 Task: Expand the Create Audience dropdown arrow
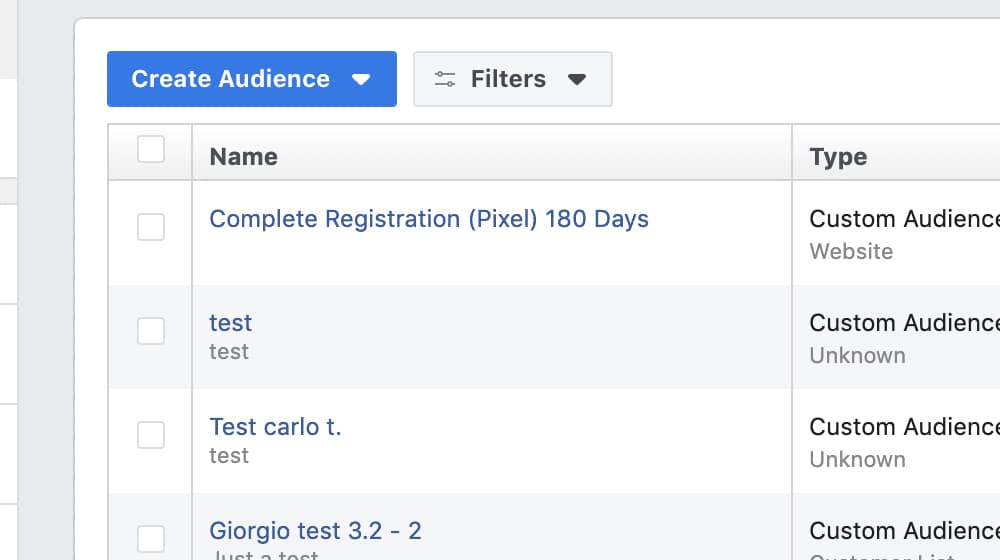(x=361, y=80)
